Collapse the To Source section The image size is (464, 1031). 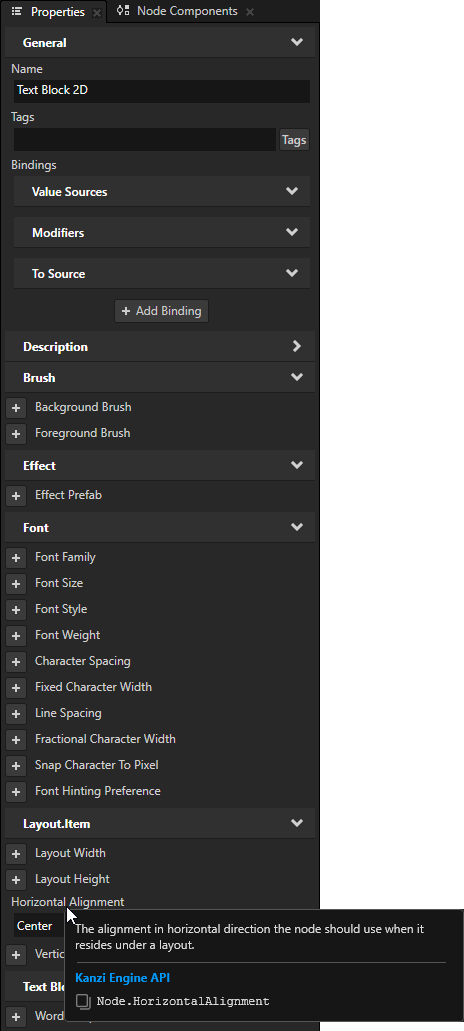point(292,274)
